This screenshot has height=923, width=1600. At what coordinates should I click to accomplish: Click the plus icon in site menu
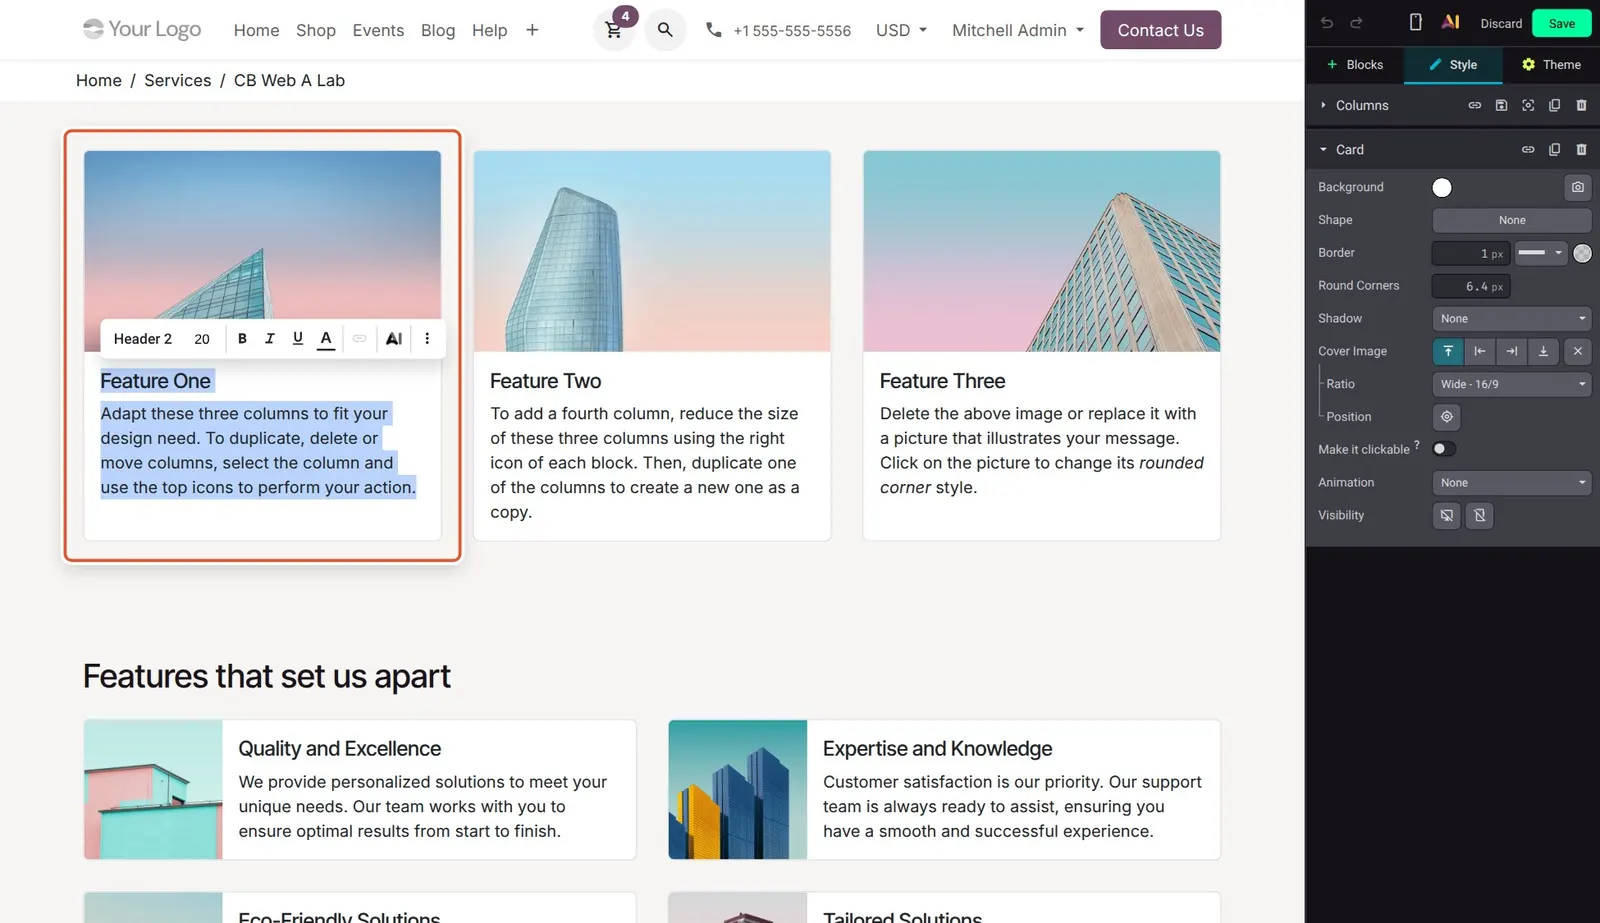(532, 30)
